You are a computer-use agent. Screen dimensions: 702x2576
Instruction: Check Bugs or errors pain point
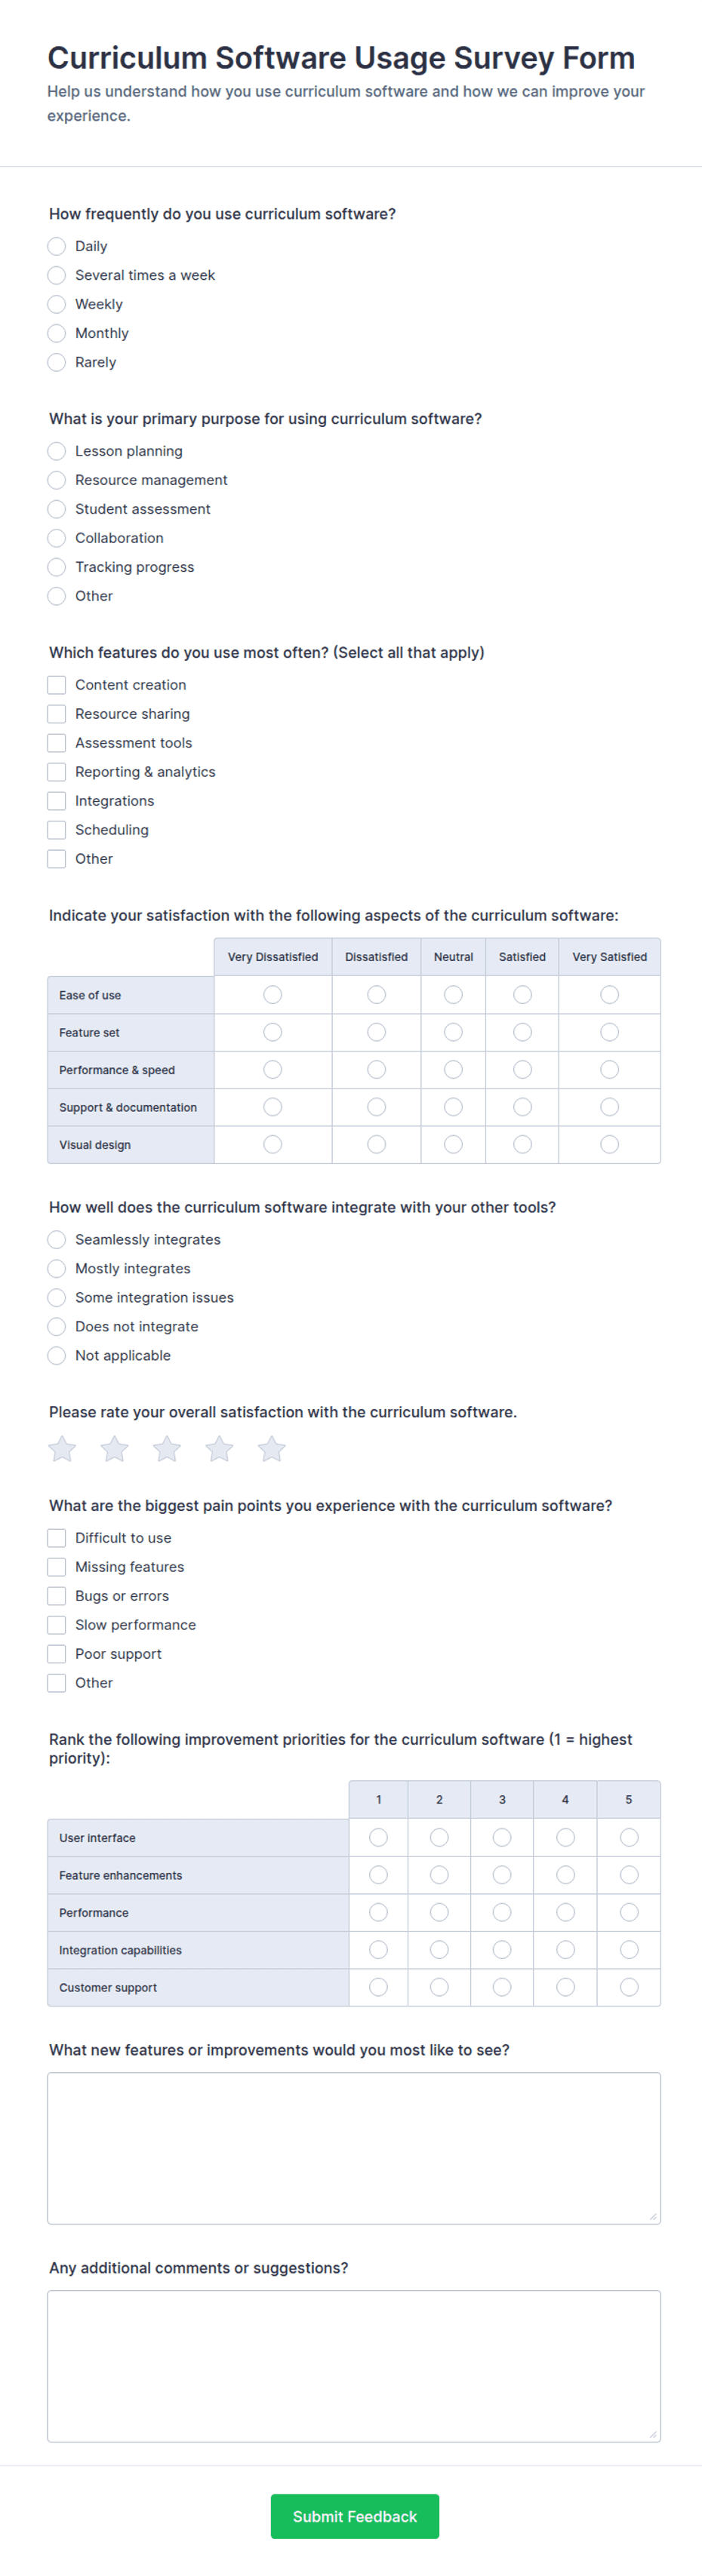coord(57,1596)
